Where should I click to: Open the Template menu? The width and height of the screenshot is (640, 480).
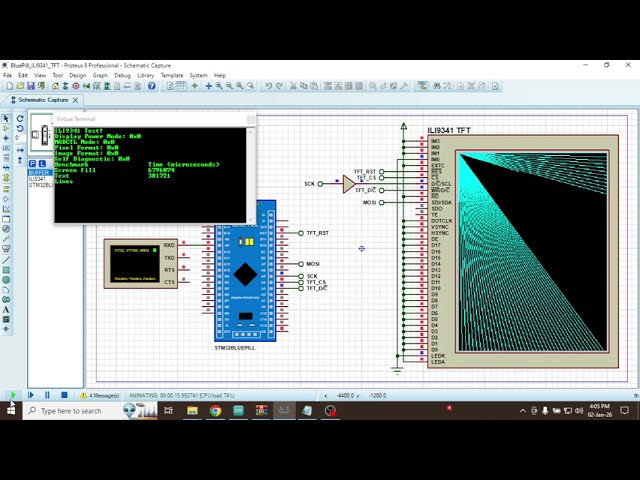tap(172, 75)
